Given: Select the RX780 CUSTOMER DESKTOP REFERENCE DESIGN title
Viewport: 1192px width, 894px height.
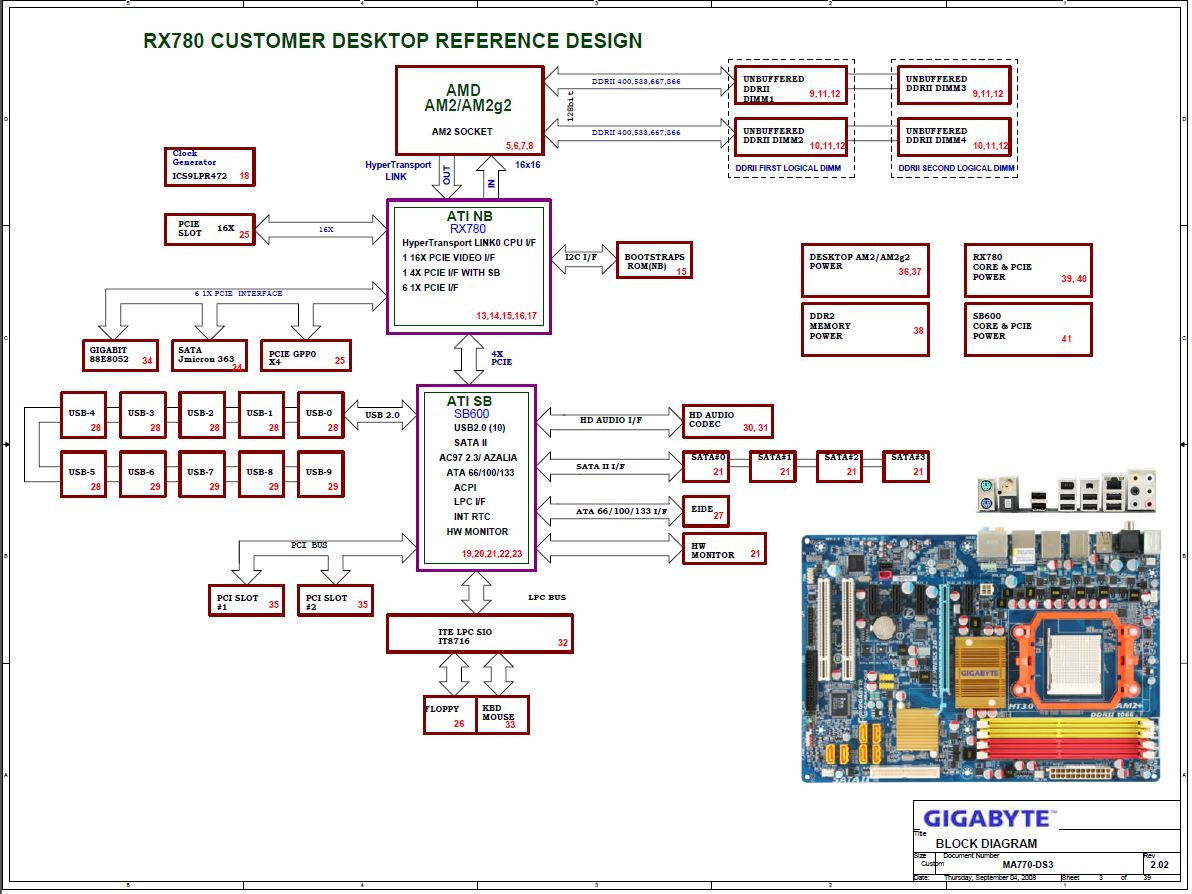Looking at the screenshot, I should [393, 40].
